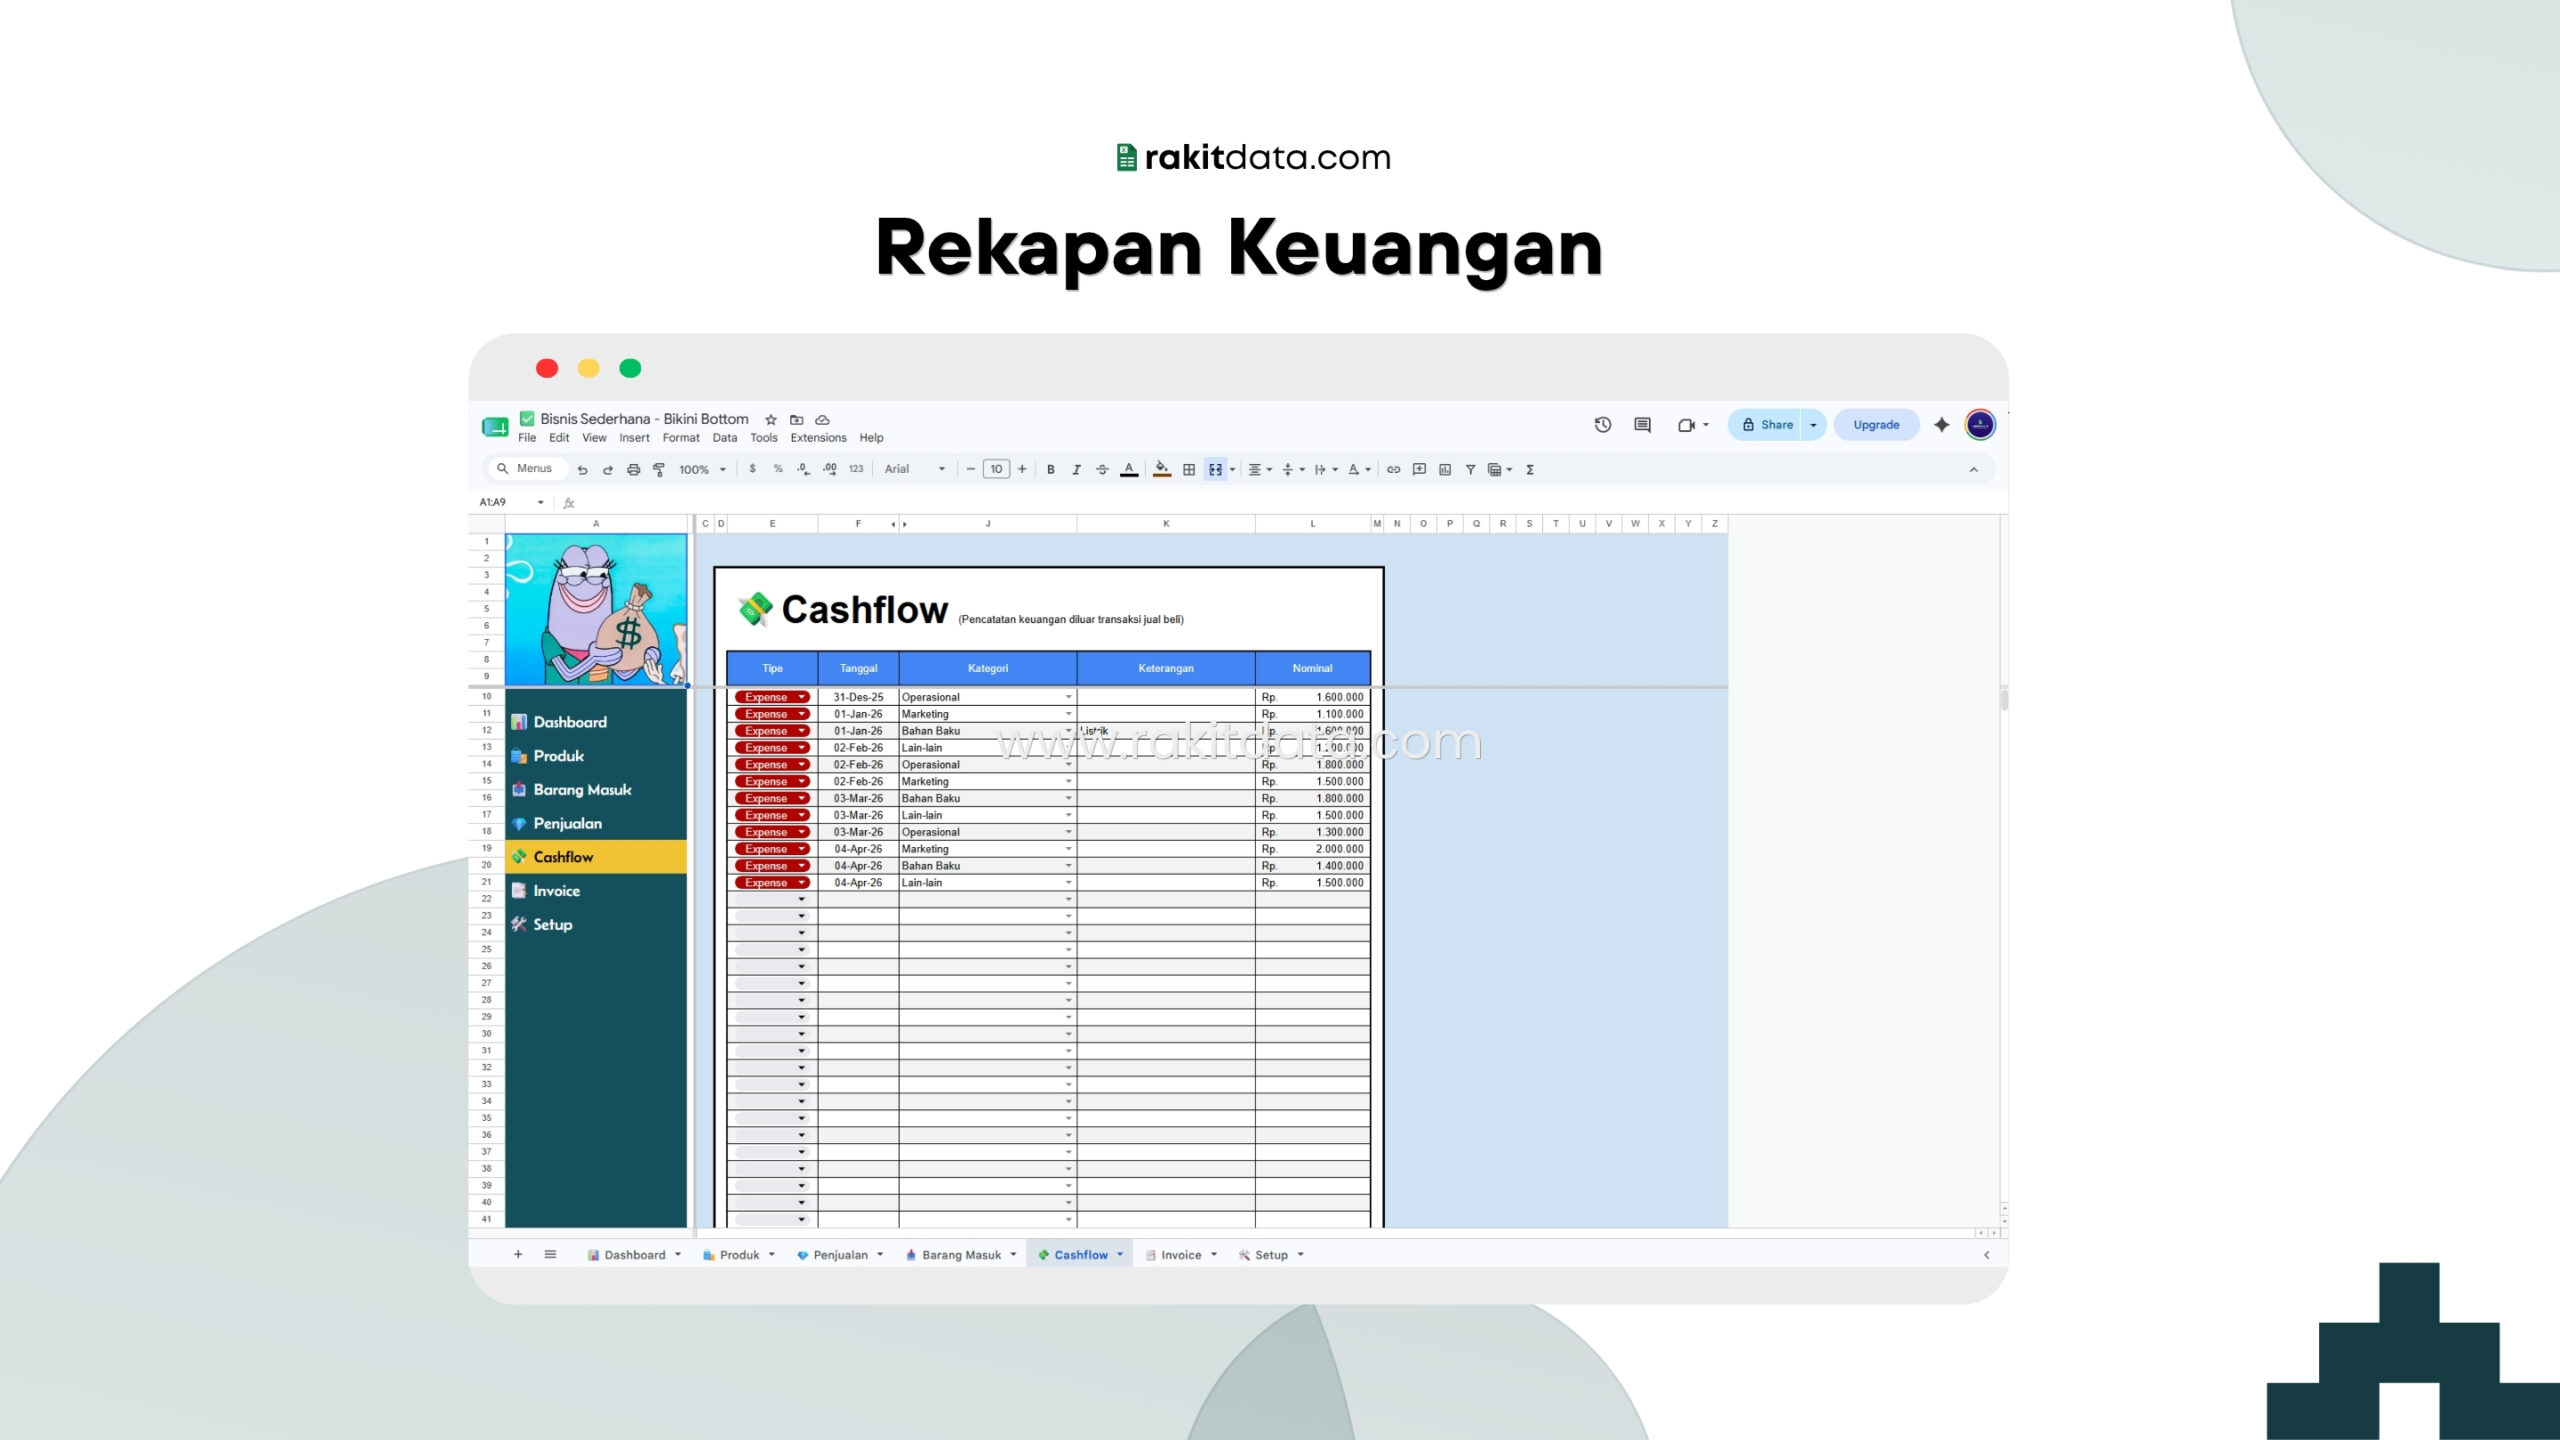Open the Google account avatar
This screenshot has width=2560, height=1440.
coord(1980,425)
